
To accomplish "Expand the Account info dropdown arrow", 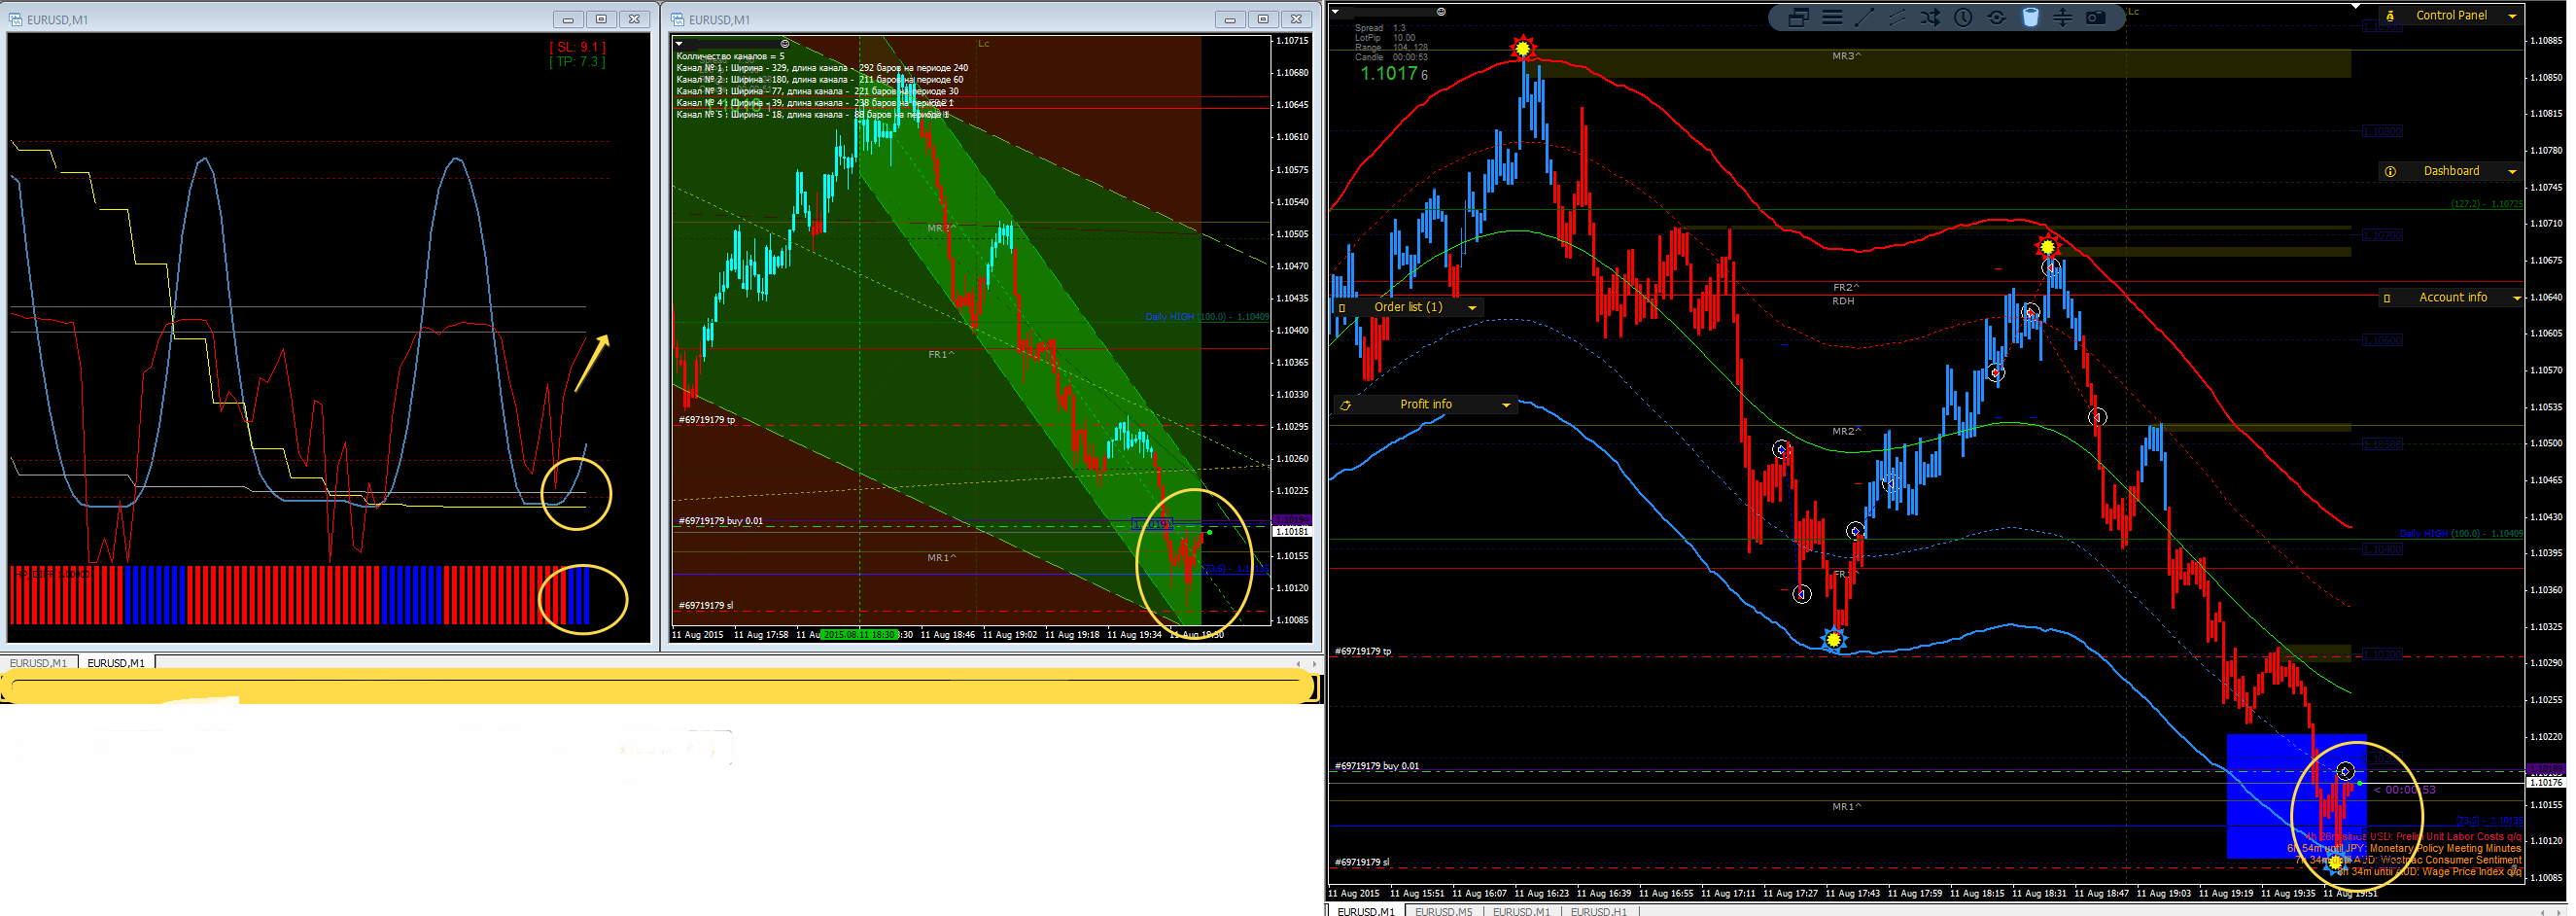I will (2516, 298).
